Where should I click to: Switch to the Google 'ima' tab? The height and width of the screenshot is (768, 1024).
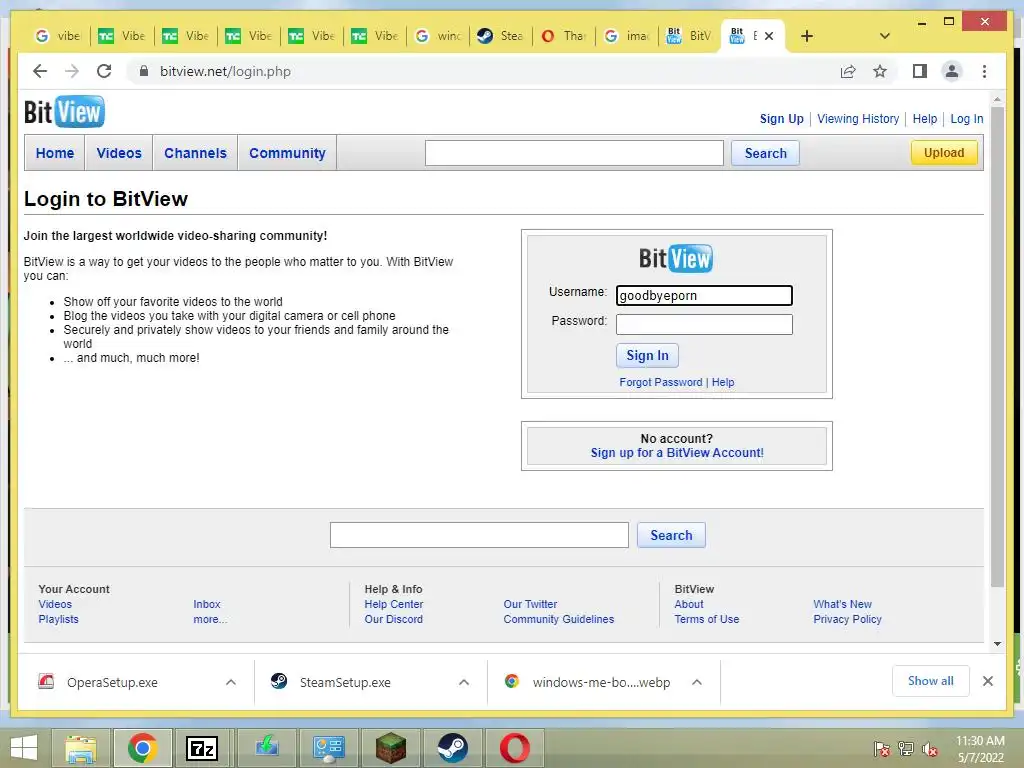tap(627, 36)
